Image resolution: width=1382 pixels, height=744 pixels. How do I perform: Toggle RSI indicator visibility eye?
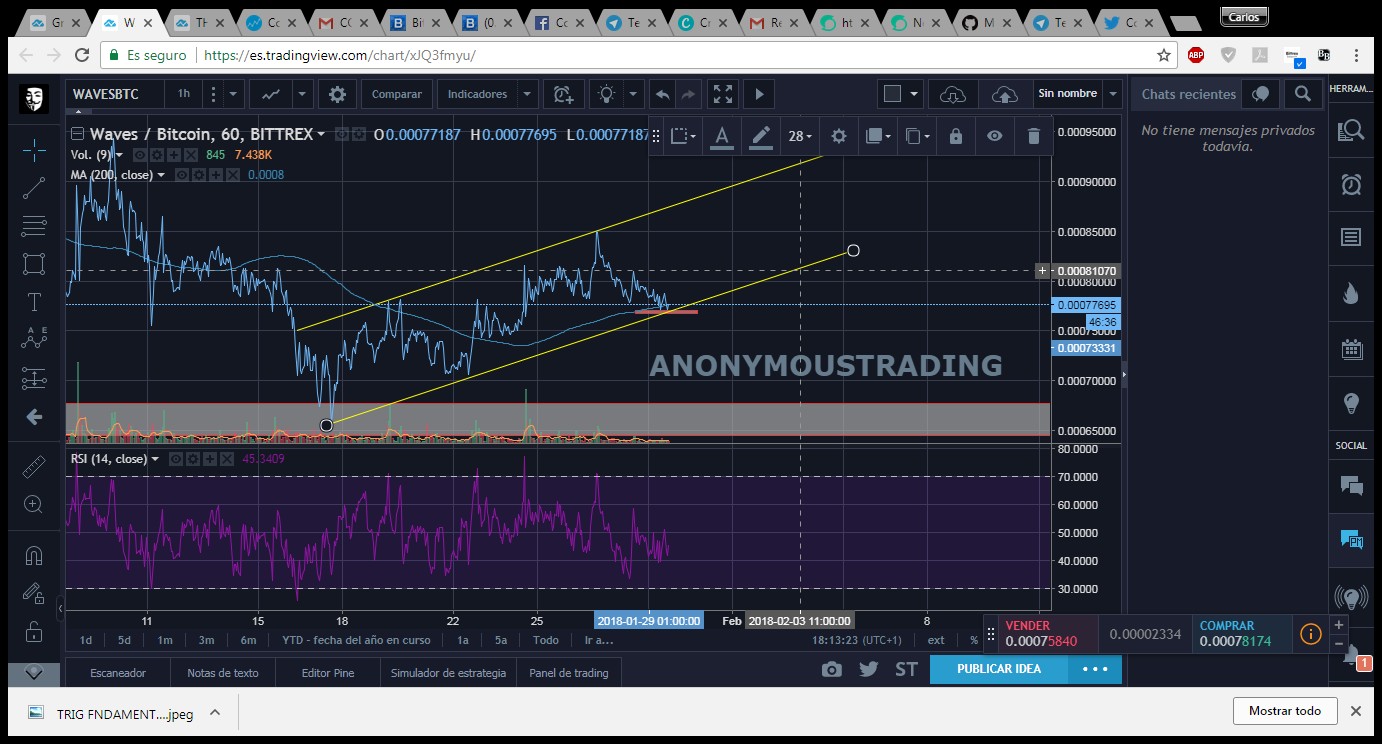[x=176, y=459]
